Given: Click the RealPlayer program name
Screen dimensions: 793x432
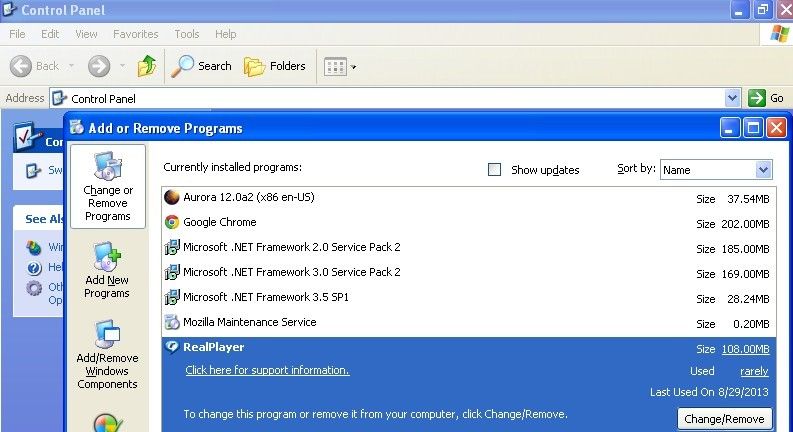Looking at the screenshot, I should [x=213, y=347].
